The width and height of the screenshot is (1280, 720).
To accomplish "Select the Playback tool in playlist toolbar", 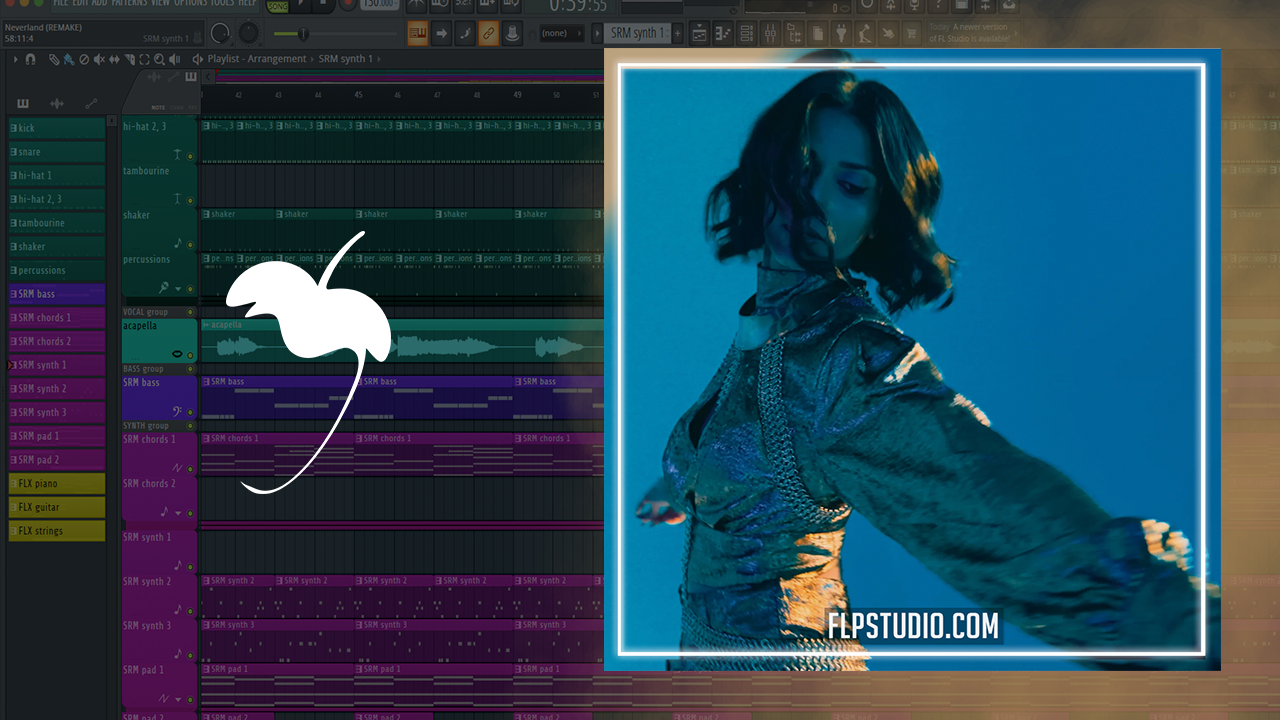I will (174, 60).
